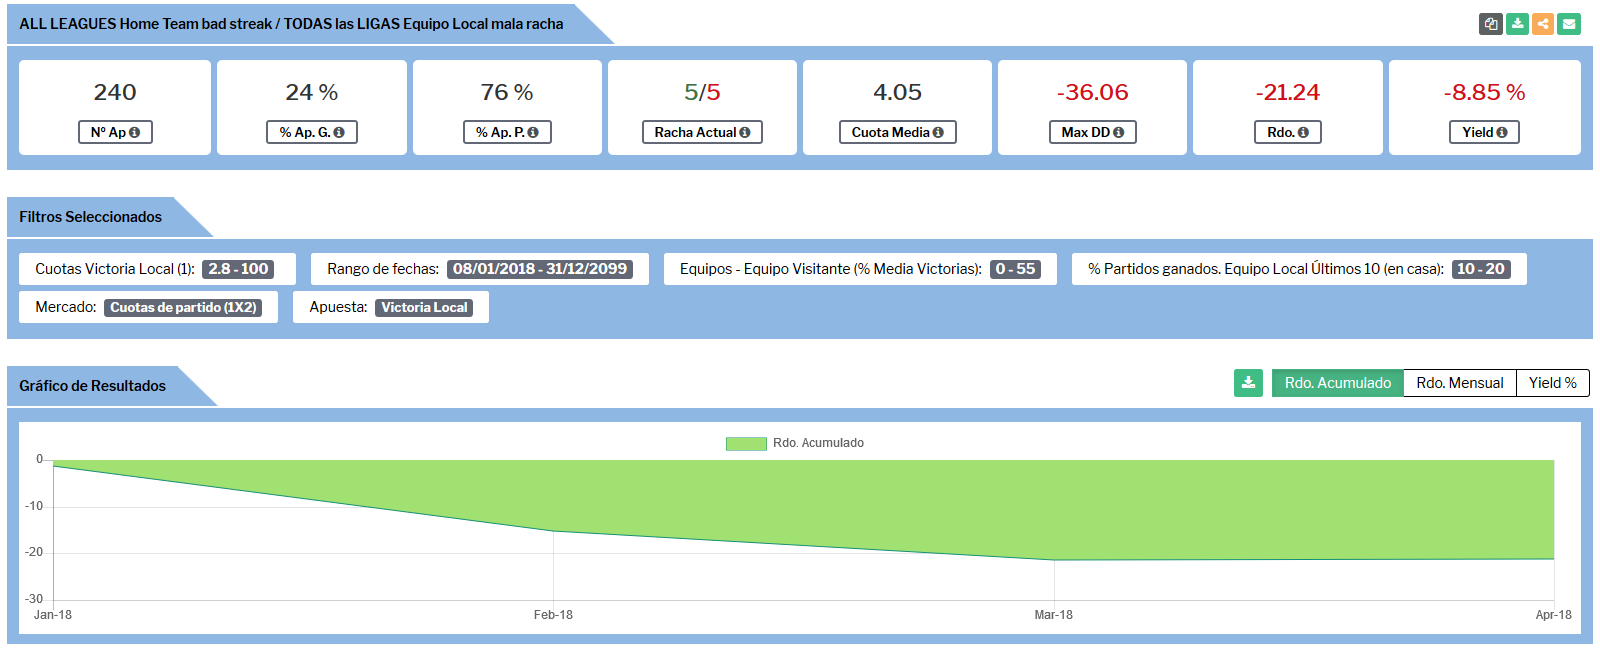Viewport: 1600px width, 655px height.
Task: Click the chart data point at Feb-18
Action: [553, 531]
